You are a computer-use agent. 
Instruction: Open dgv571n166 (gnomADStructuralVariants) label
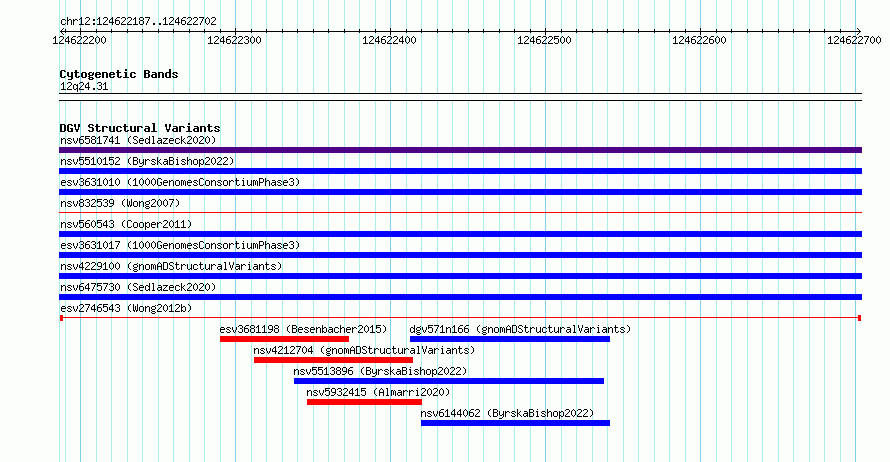[x=520, y=329]
